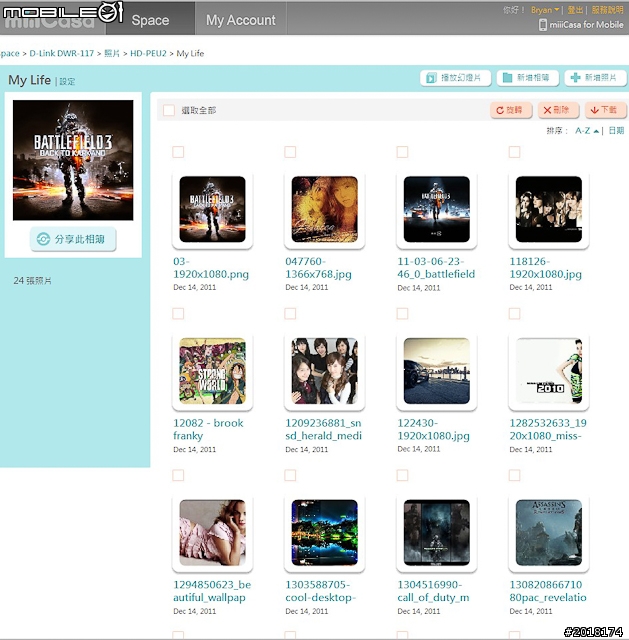Check the box for 1304516990-call_of_duty_m

[x=402, y=475]
